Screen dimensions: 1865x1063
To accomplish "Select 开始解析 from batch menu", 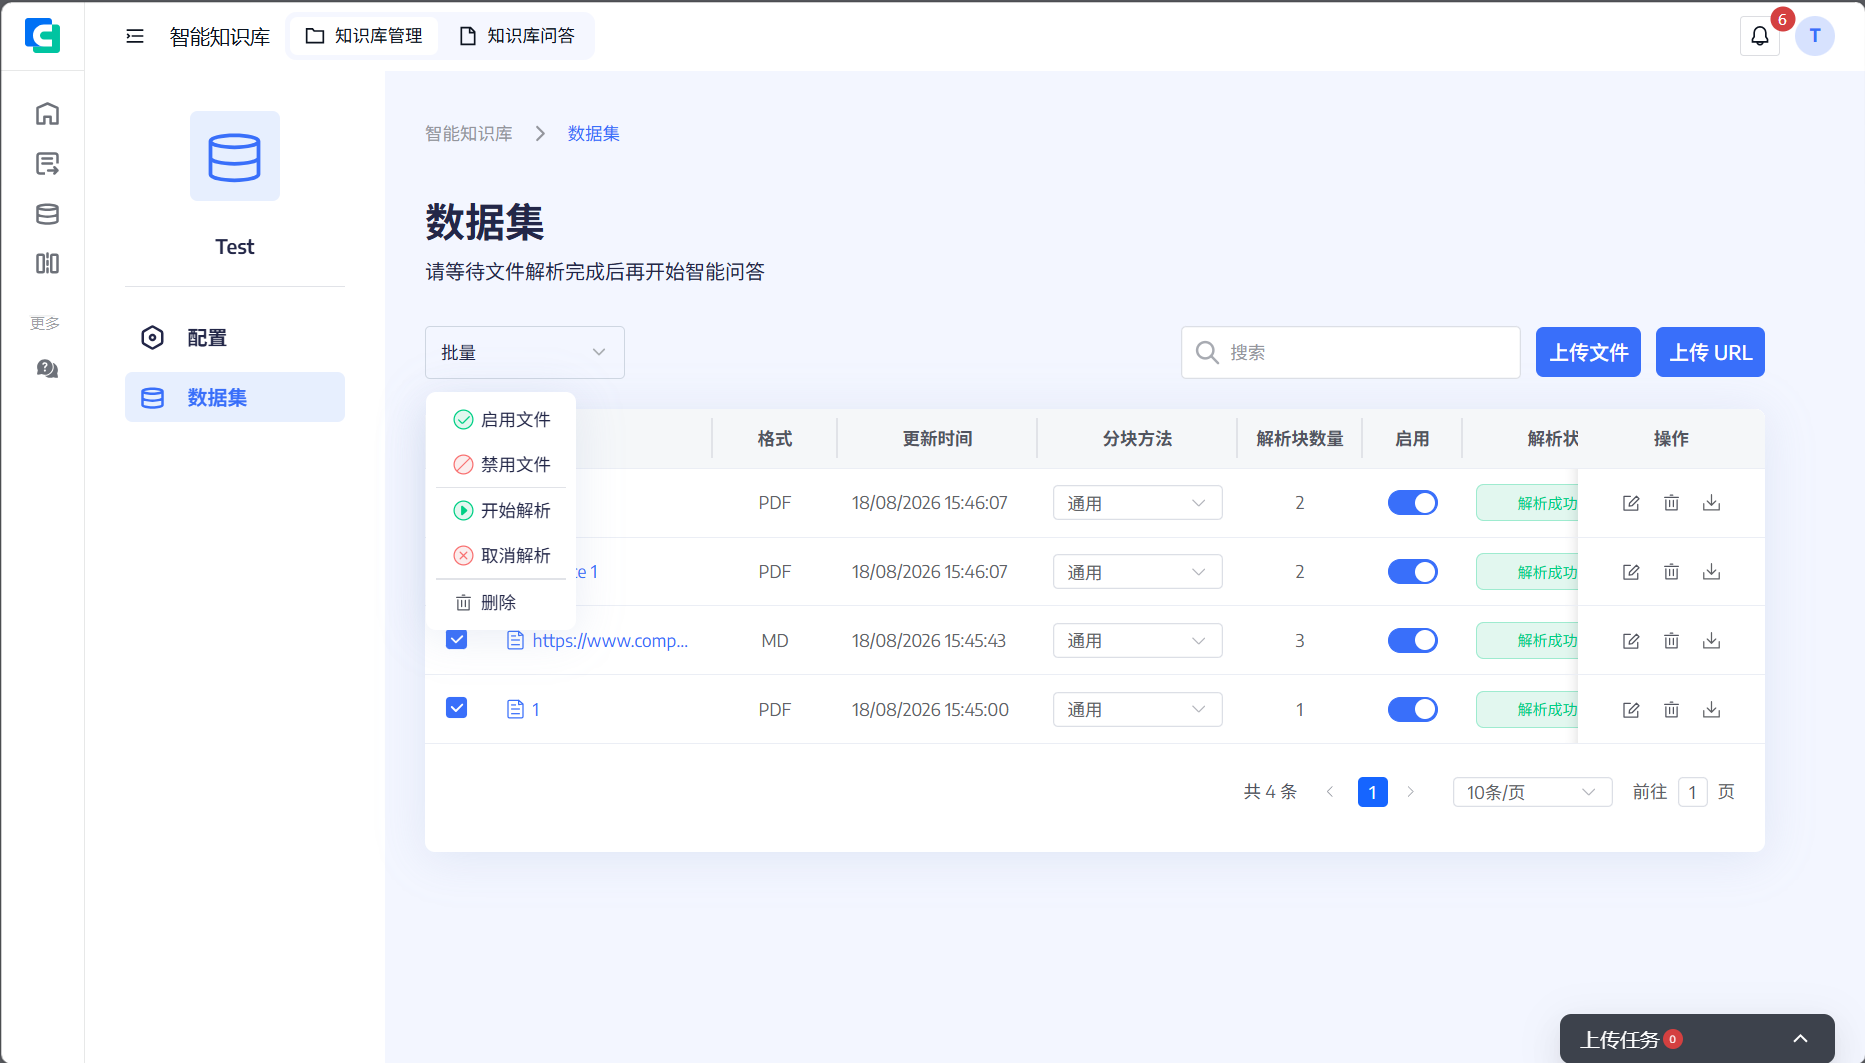I will pyautogui.click(x=502, y=511).
